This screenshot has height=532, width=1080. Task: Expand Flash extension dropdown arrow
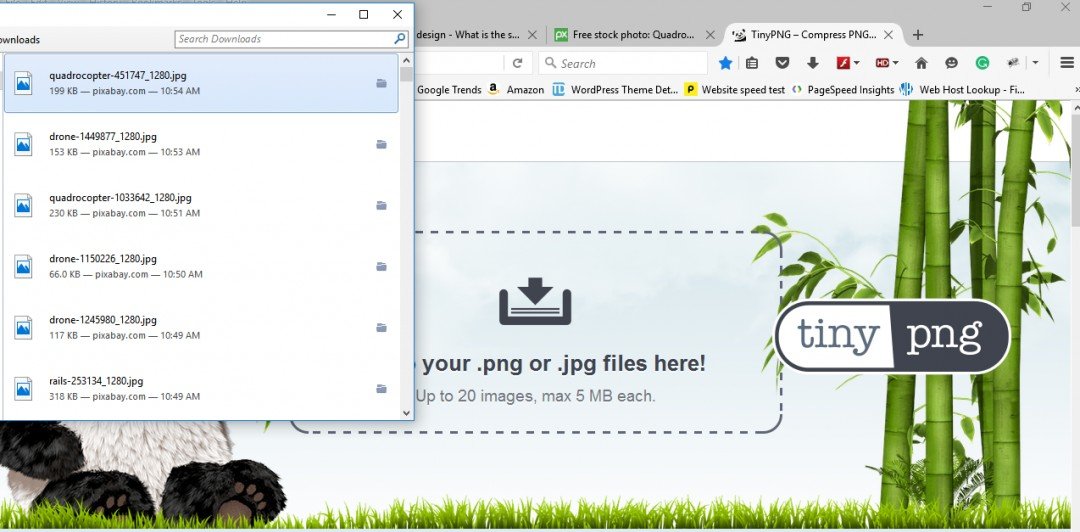[x=857, y=63]
